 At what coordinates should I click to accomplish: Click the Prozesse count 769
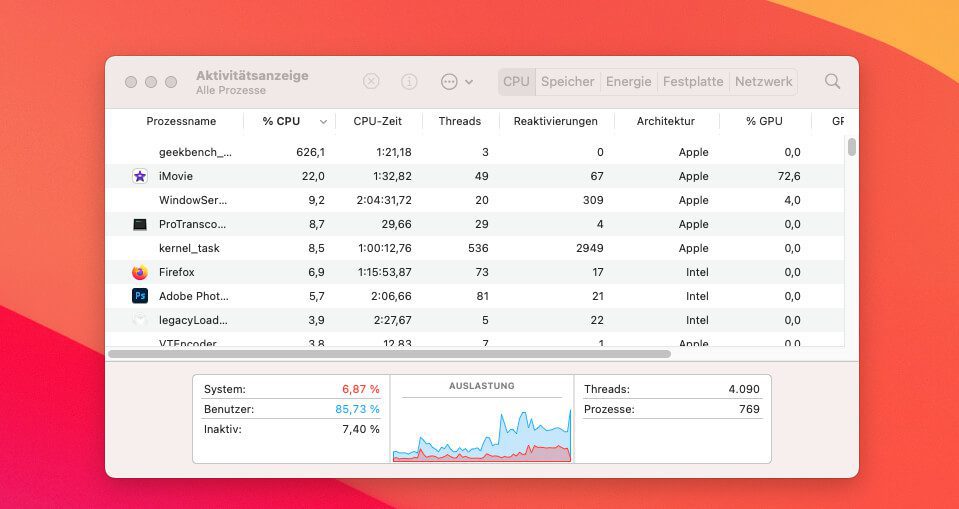[749, 409]
